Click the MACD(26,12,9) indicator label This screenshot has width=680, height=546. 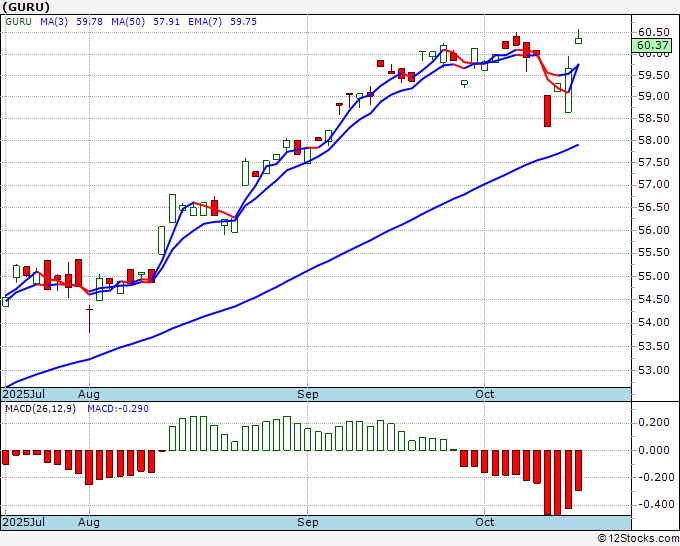(40, 409)
